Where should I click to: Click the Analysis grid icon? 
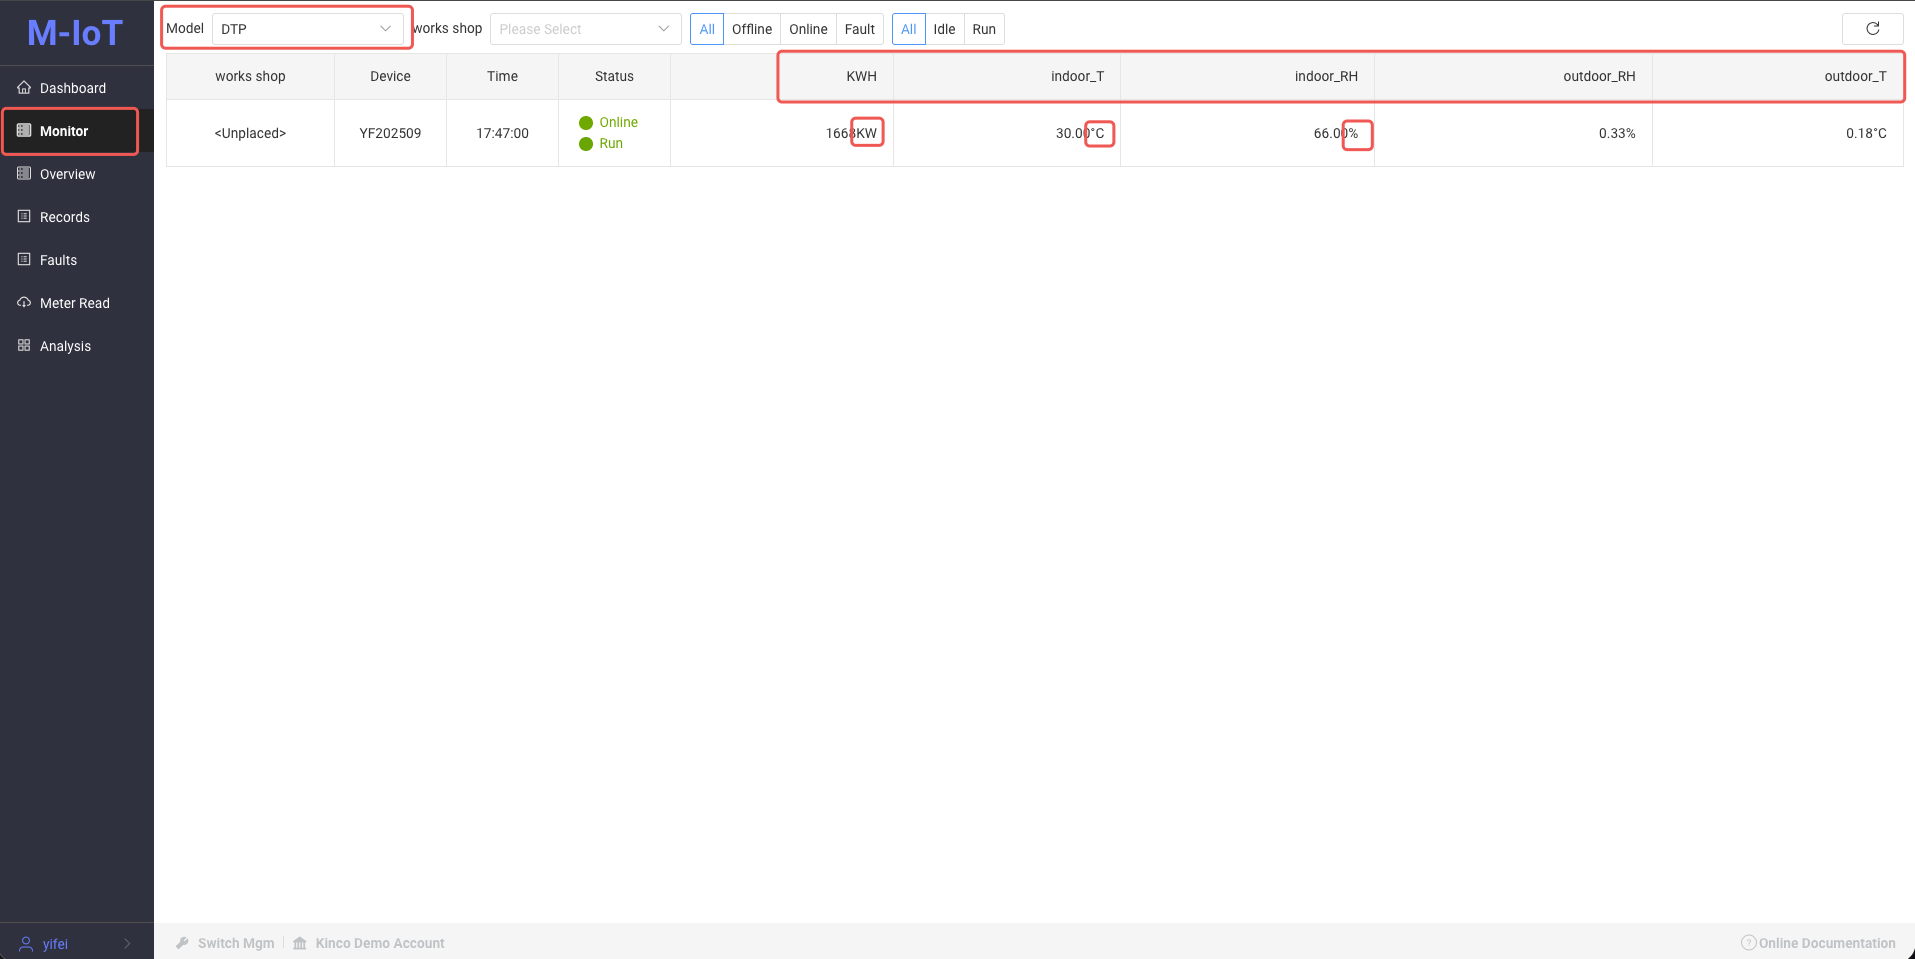pos(24,346)
